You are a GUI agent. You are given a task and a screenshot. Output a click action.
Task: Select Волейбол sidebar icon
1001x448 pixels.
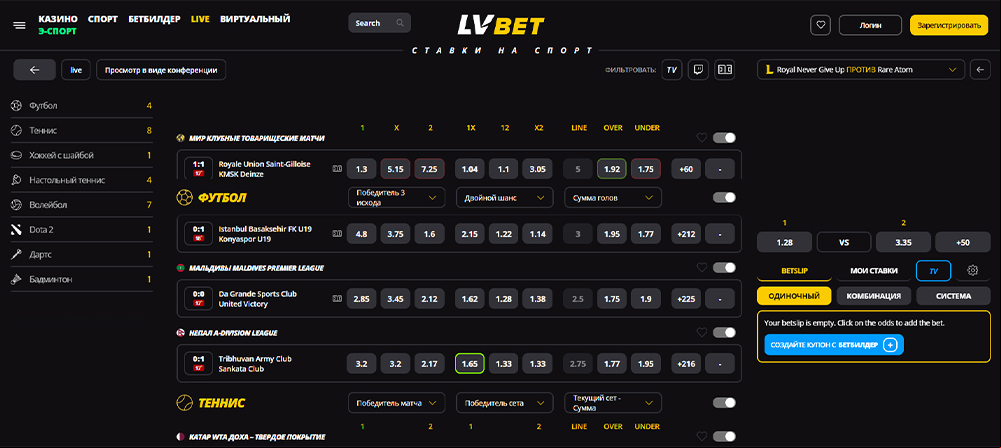17,205
